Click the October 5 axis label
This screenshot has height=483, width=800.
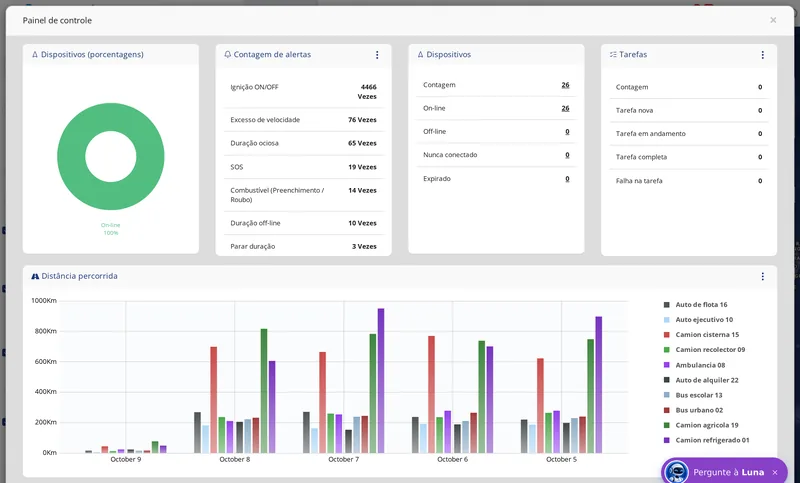[x=561, y=460]
